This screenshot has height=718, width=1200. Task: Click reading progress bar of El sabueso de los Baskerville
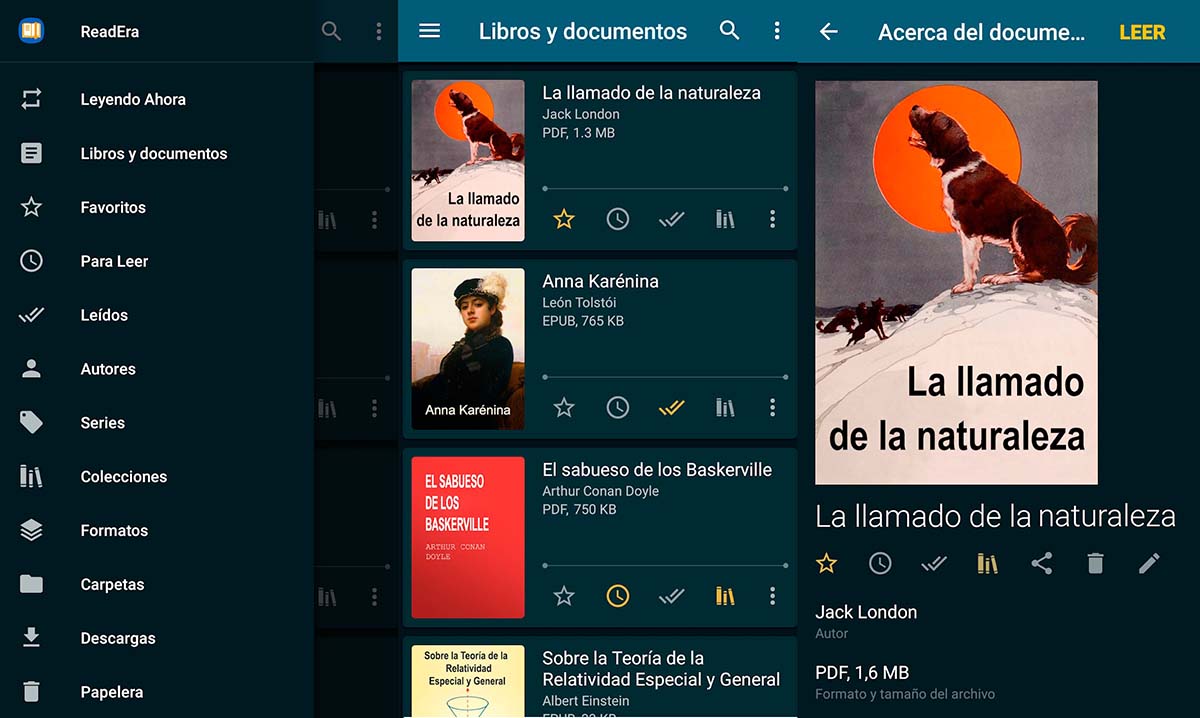tap(665, 565)
